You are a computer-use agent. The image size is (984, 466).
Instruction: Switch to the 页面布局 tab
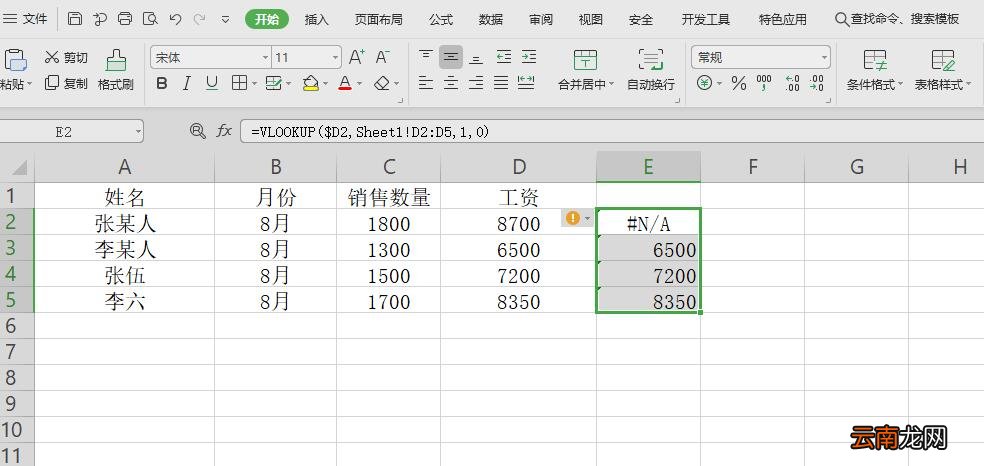point(378,19)
